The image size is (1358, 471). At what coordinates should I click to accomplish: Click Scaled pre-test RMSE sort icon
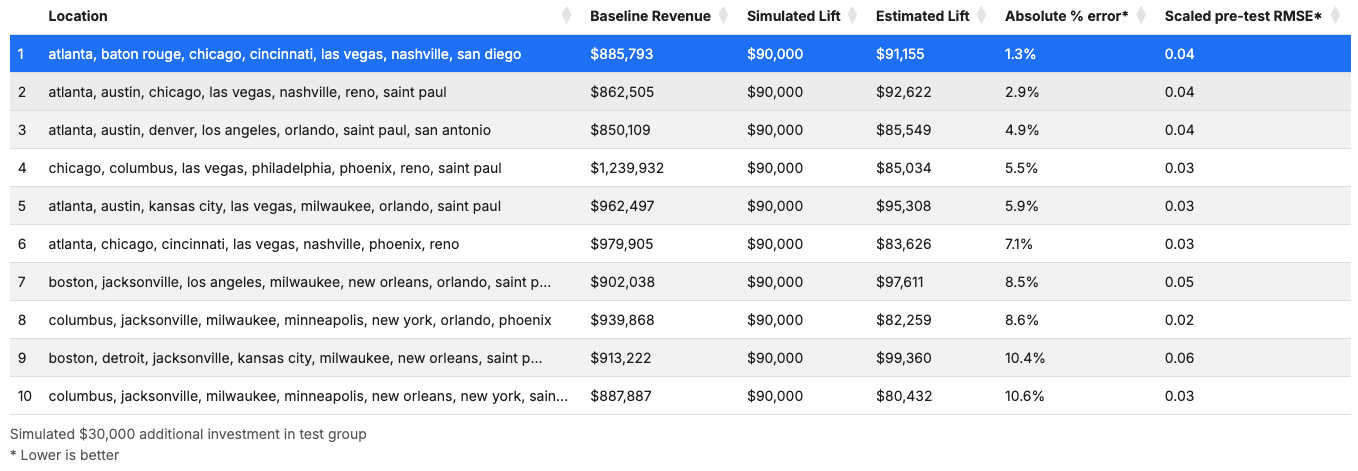1334,16
